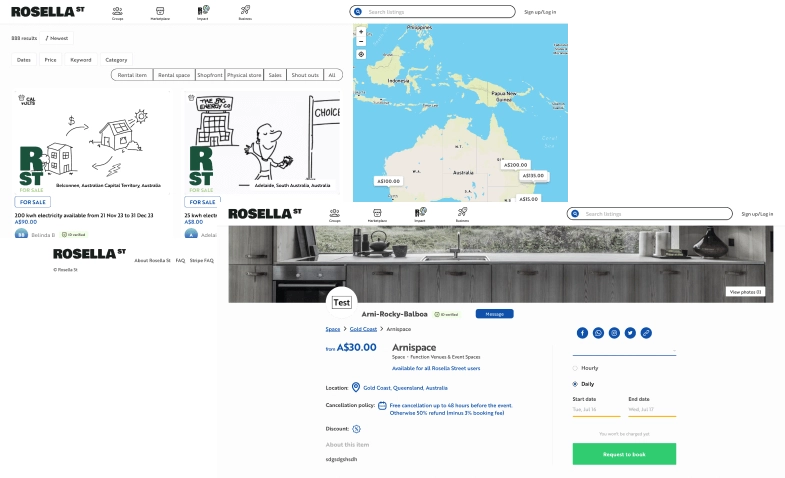Image resolution: width=785 pixels, height=478 pixels.
Task: Open the End date picker
Action: (652, 409)
